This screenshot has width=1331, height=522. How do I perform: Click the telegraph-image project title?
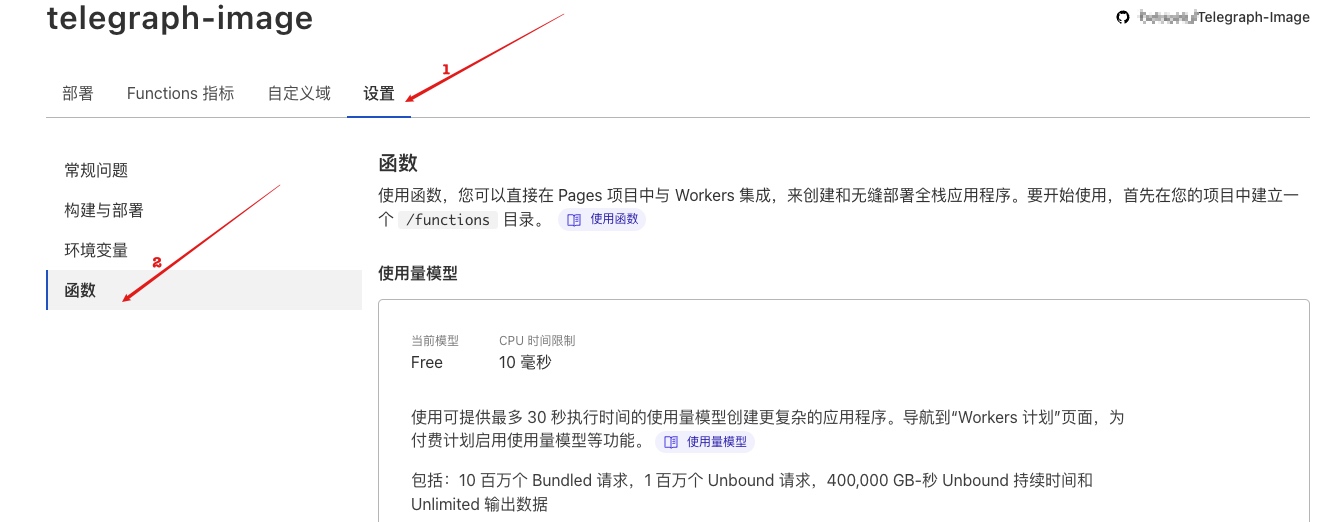pos(180,18)
